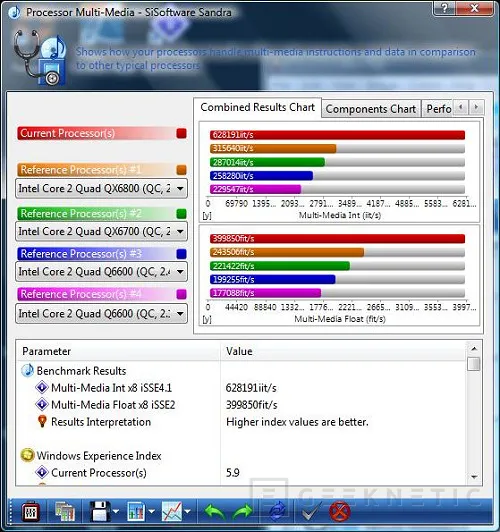
Task: Click the lightbulb icon beside Results Interpretation
Action: [42, 421]
